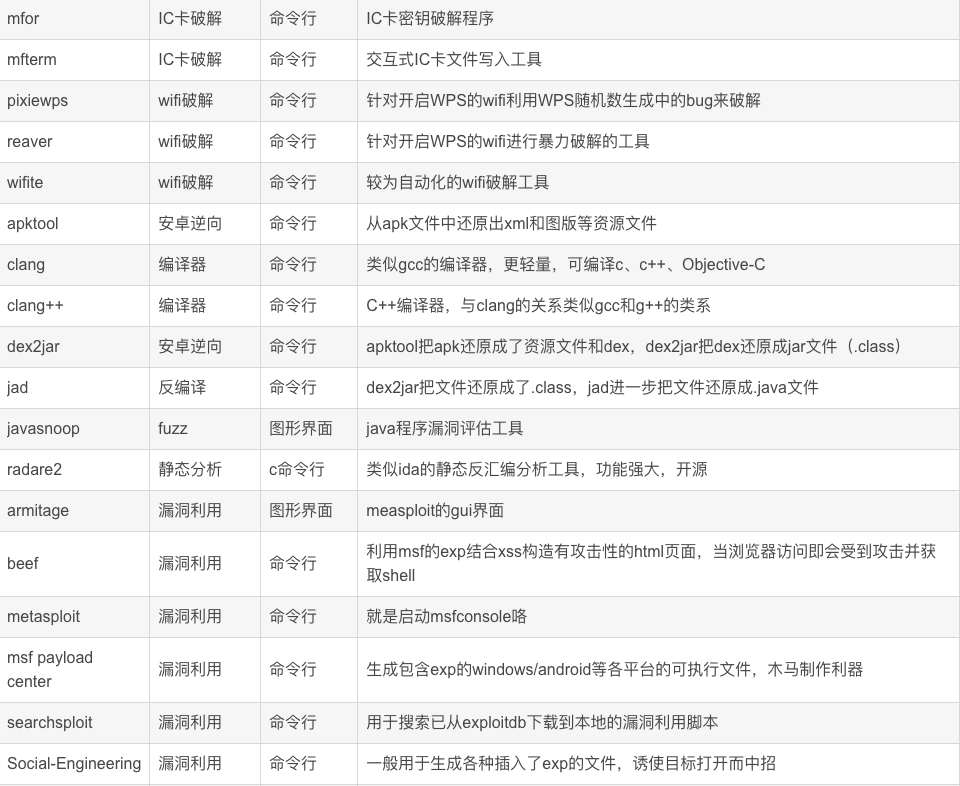
Task: Click '漏洞利用' in the beef row
Action: [x=190, y=563]
